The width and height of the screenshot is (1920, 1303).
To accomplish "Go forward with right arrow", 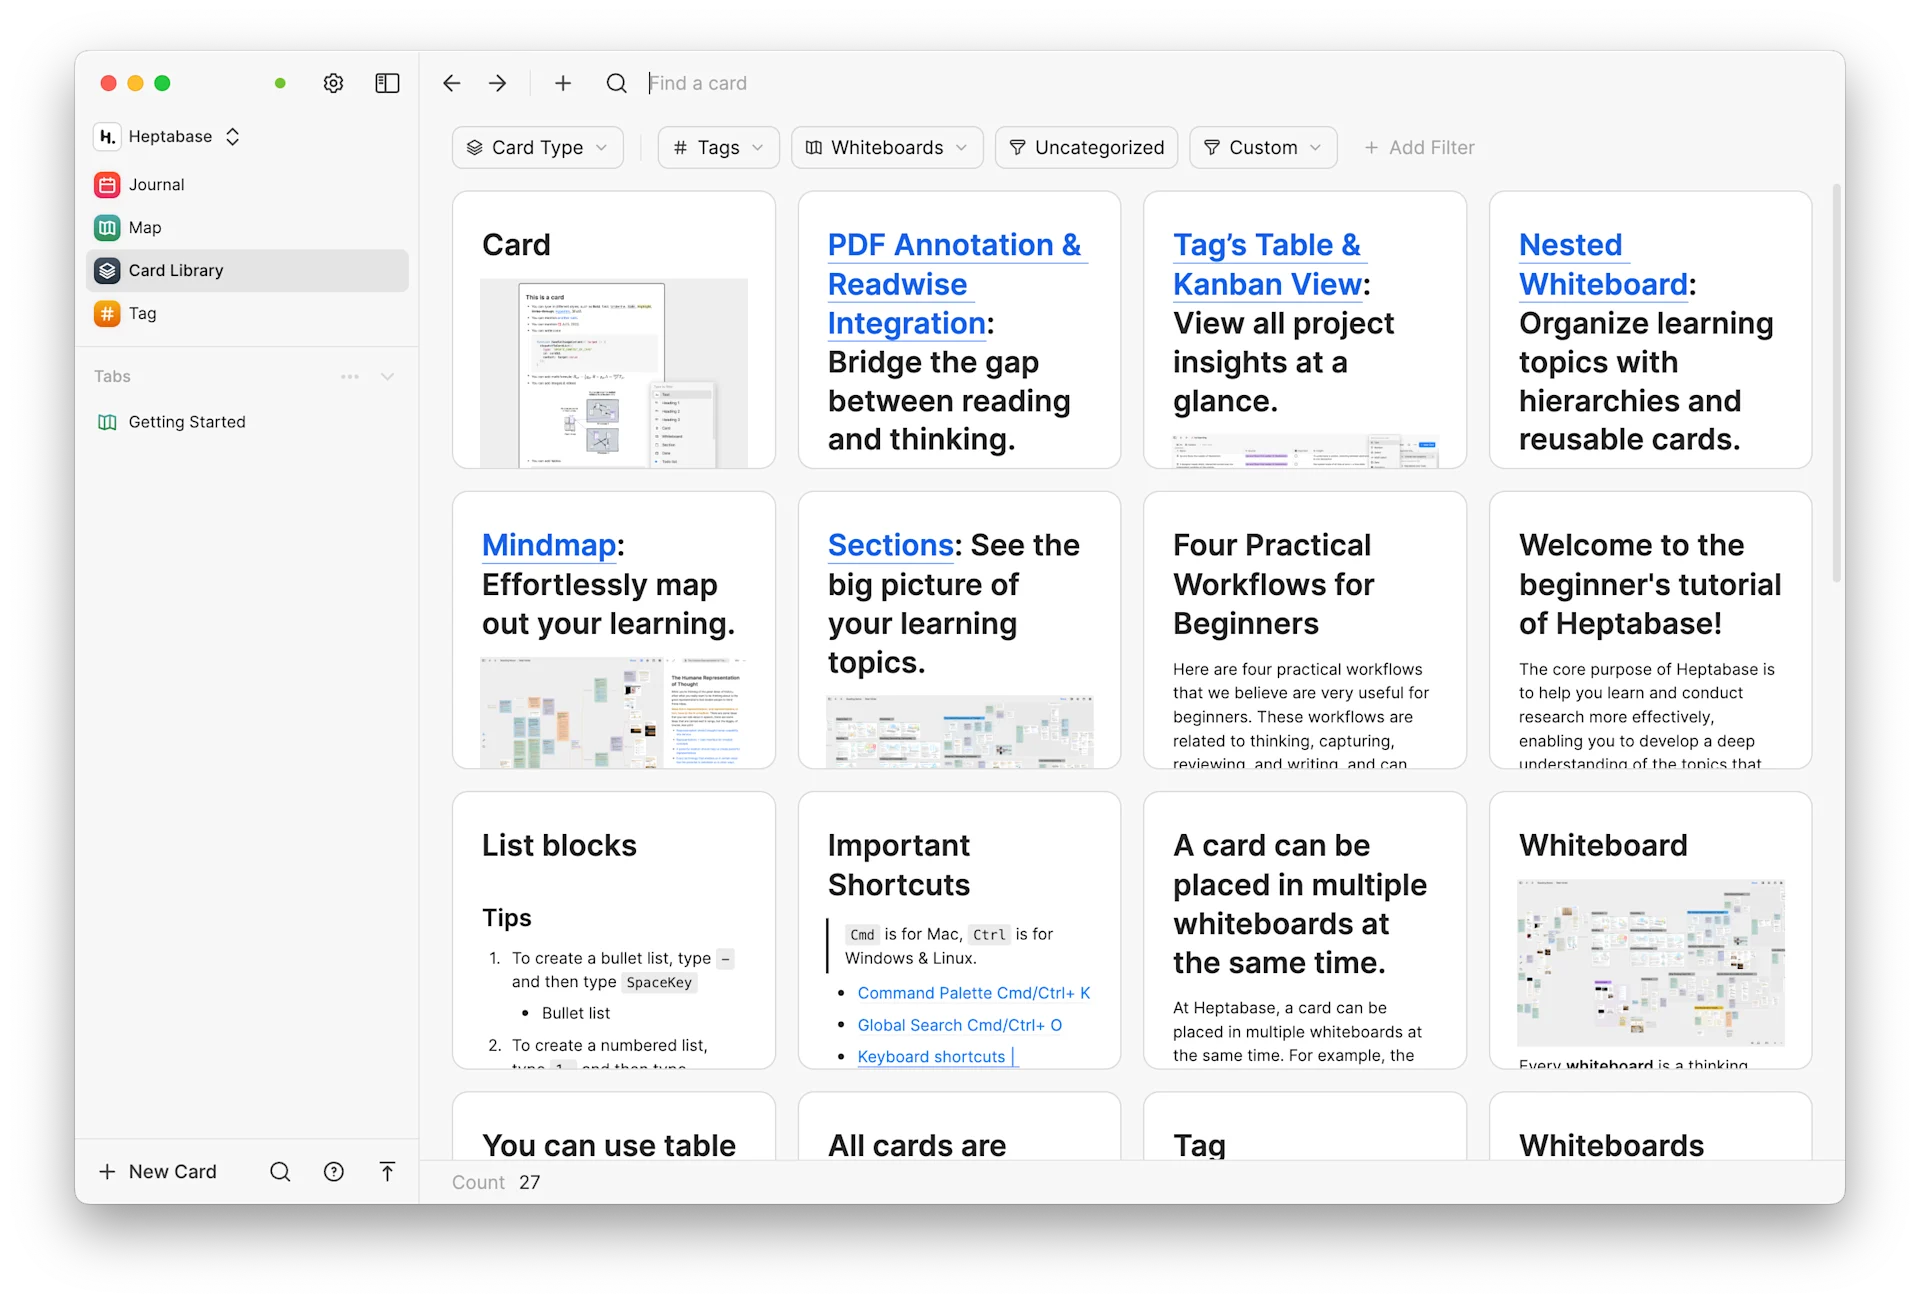I will (497, 83).
